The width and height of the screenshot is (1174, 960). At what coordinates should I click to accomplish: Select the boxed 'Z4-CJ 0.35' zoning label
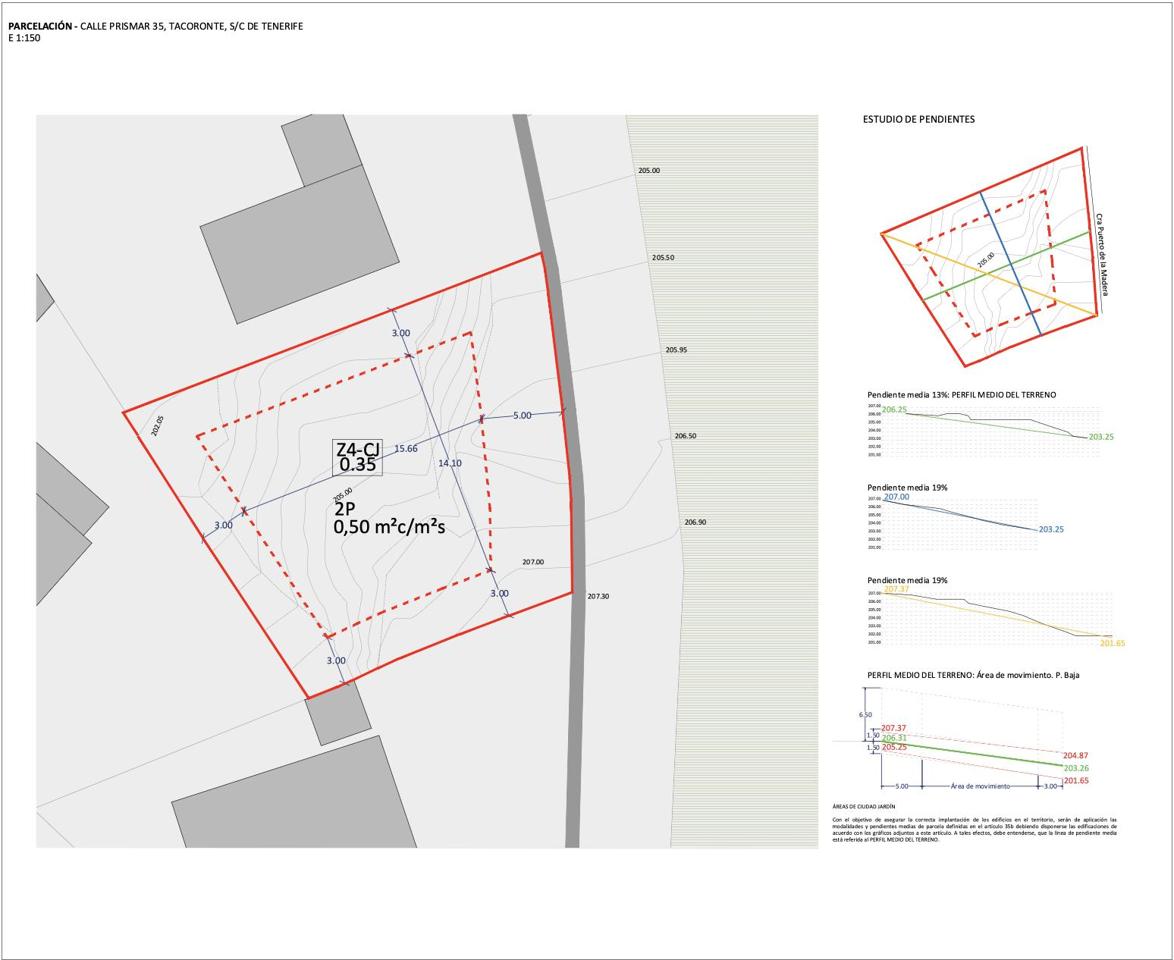[358, 458]
